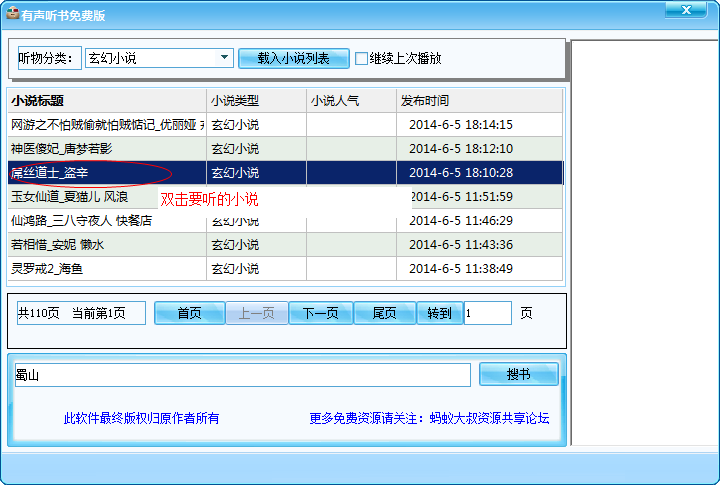Image resolution: width=720 pixels, height=485 pixels.
Task: Click the page number input field
Action: tap(487, 313)
